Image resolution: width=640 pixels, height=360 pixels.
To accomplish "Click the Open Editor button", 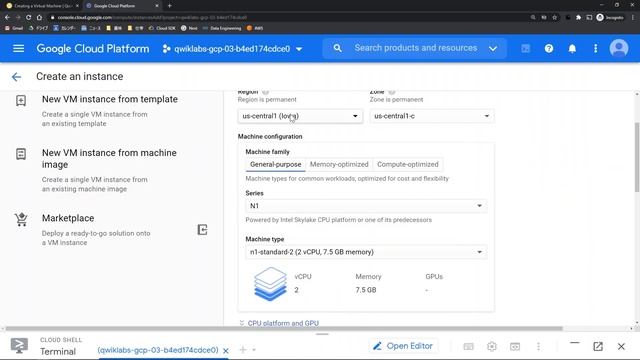I will (x=403, y=346).
